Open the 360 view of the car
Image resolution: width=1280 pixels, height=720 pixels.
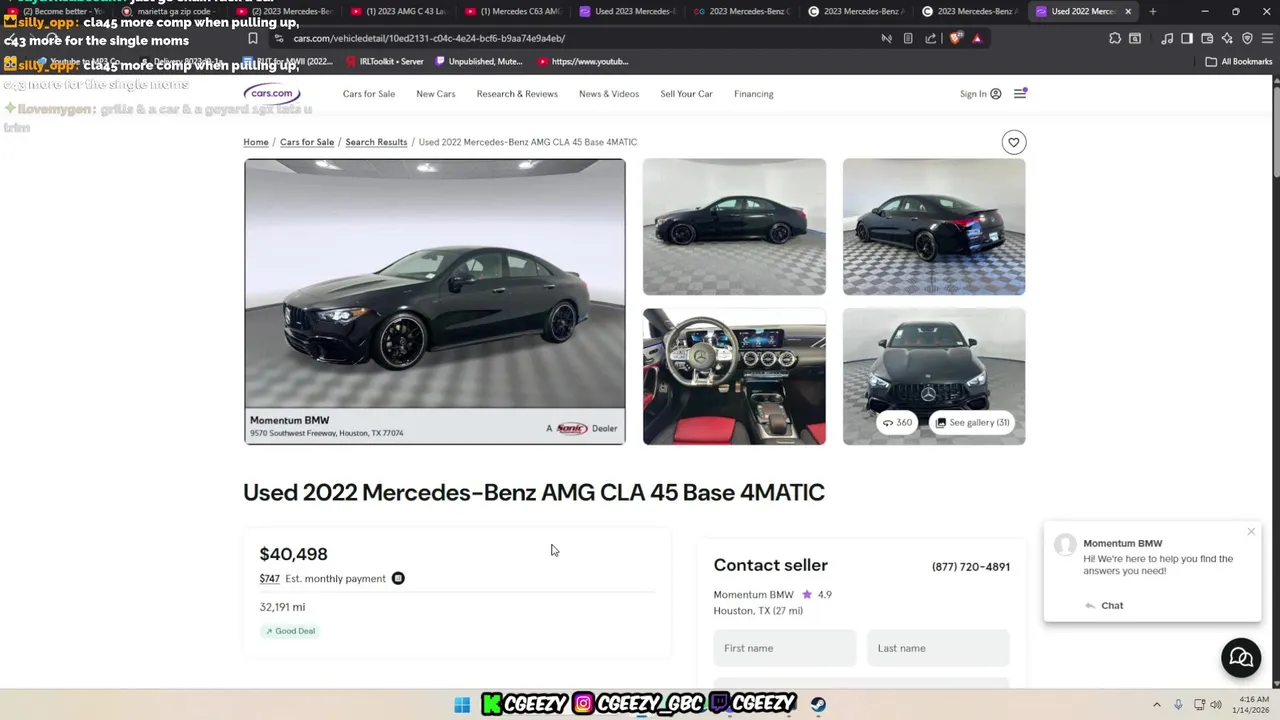897,422
